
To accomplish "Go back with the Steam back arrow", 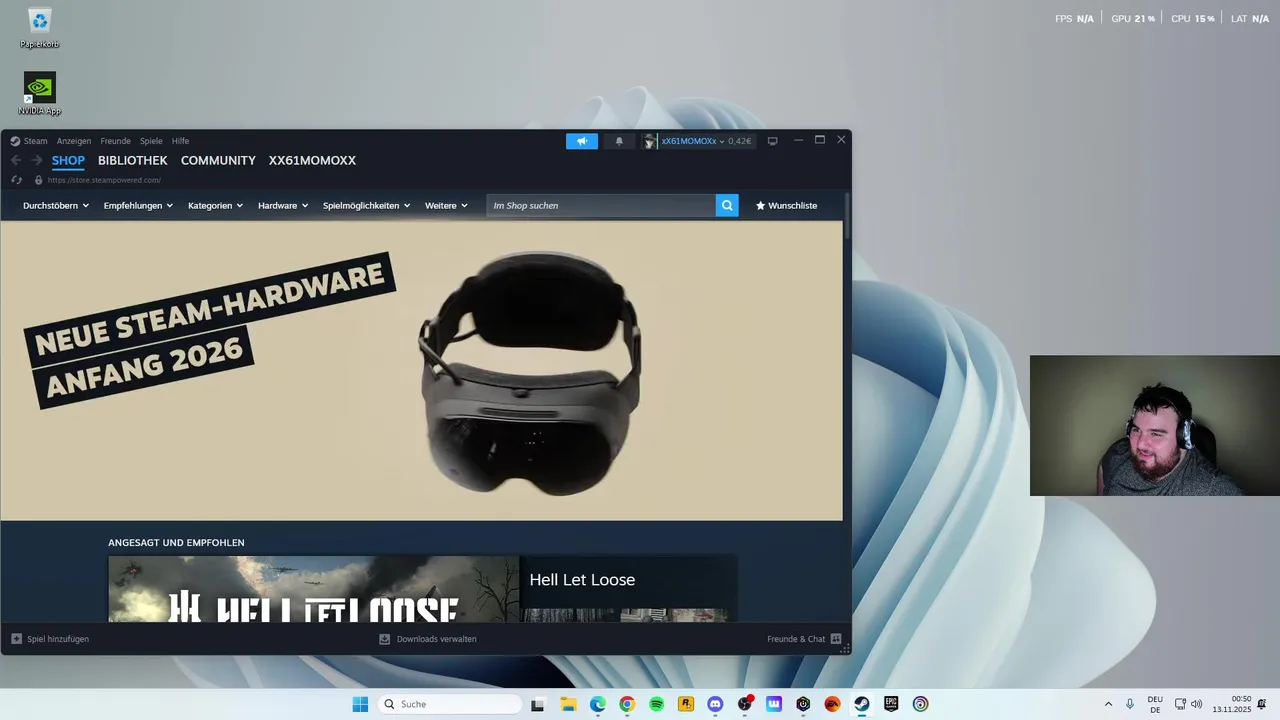I will pyautogui.click(x=16, y=160).
